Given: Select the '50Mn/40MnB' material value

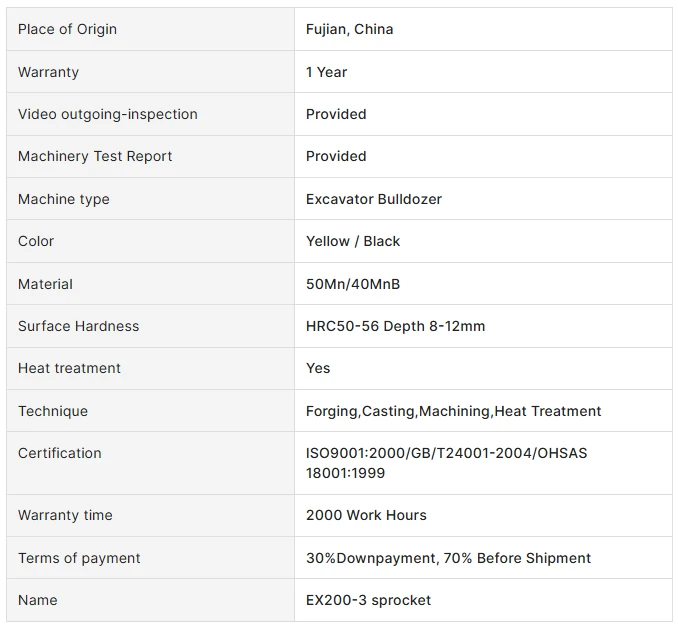Looking at the screenshot, I should [353, 284].
